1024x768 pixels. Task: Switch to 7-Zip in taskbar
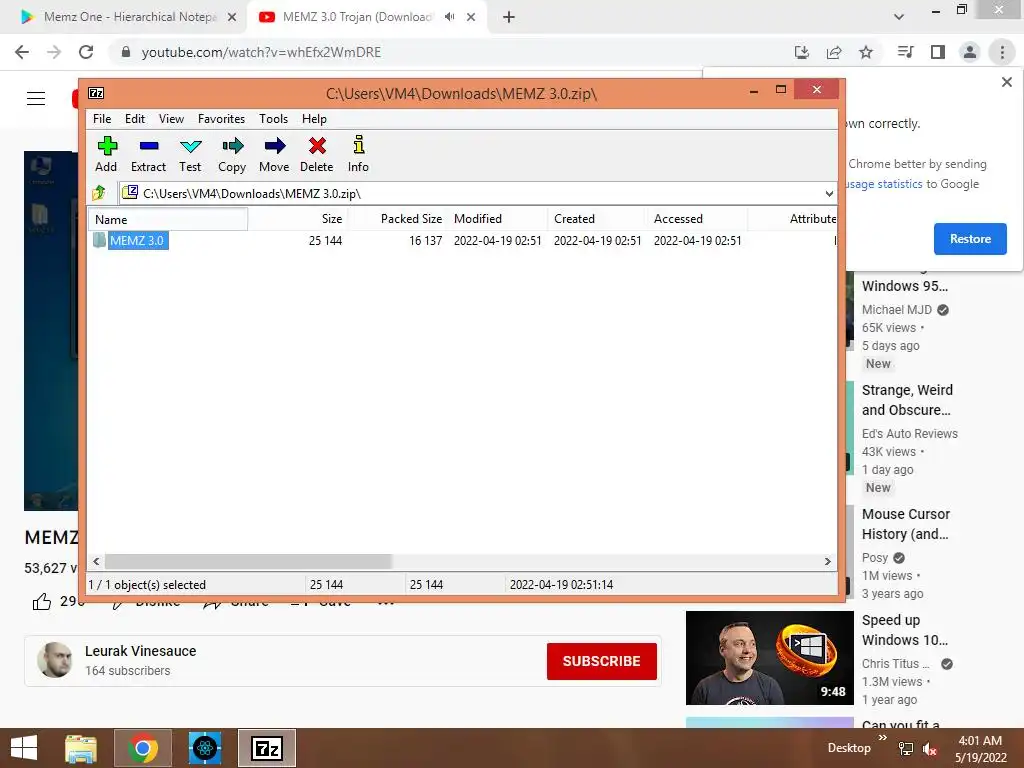267,748
